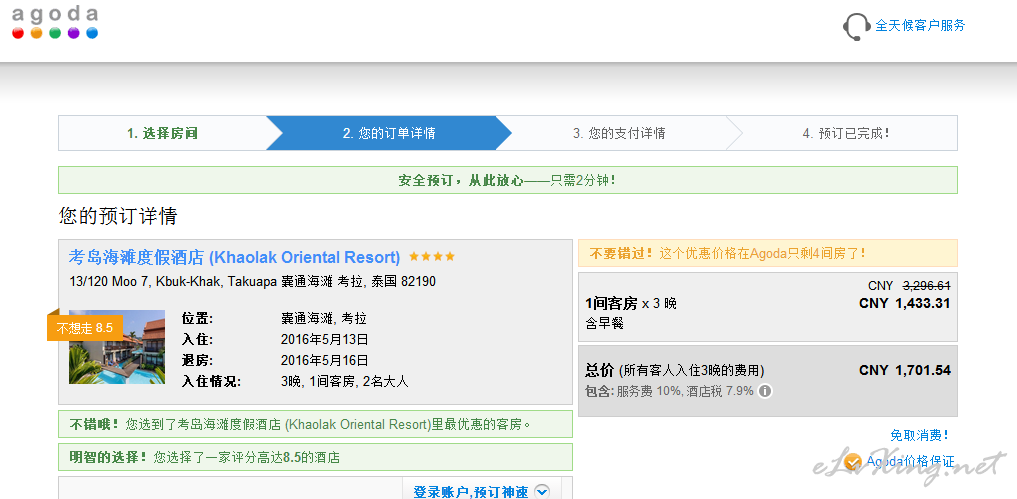This screenshot has width=1017, height=499.
Task: Click the hotel photo thumbnail
Action: pos(117,347)
